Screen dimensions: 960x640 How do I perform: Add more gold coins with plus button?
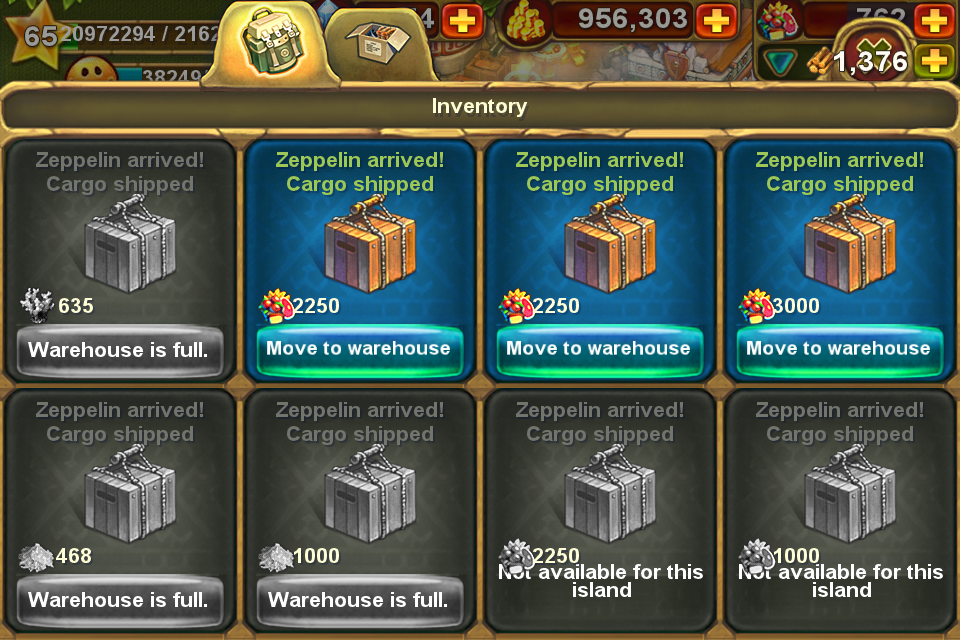tap(715, 21)
